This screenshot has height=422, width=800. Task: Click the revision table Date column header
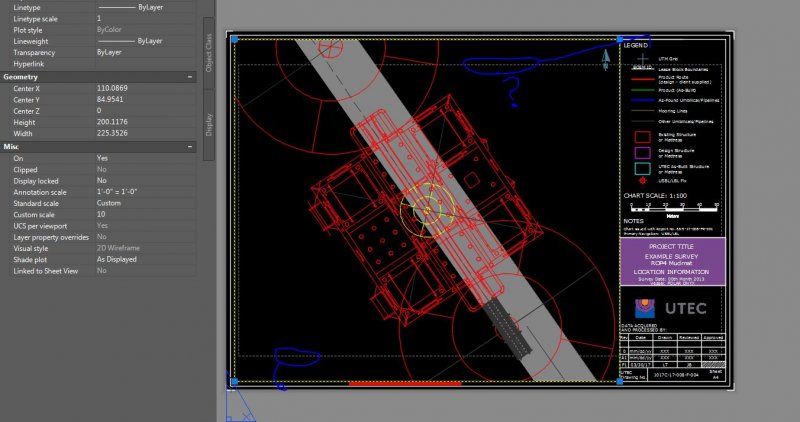tap(640, 338)
